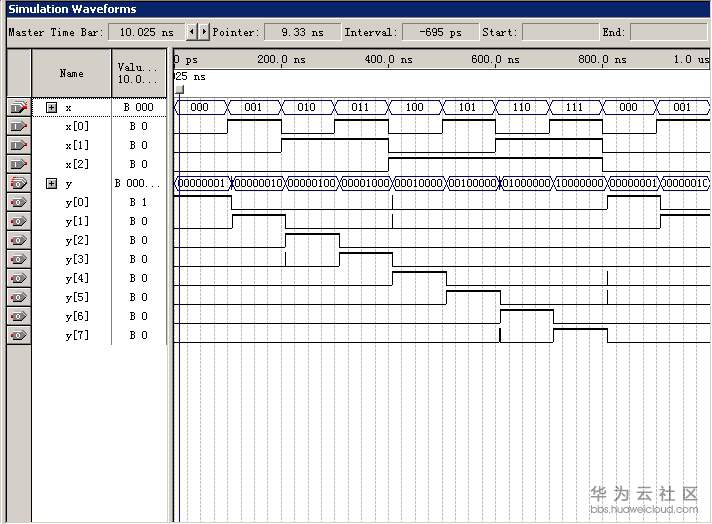Click the 010 segment of x waveform
Image resolution: width=712 pixels, height=524 pixels.
point(307,107)
